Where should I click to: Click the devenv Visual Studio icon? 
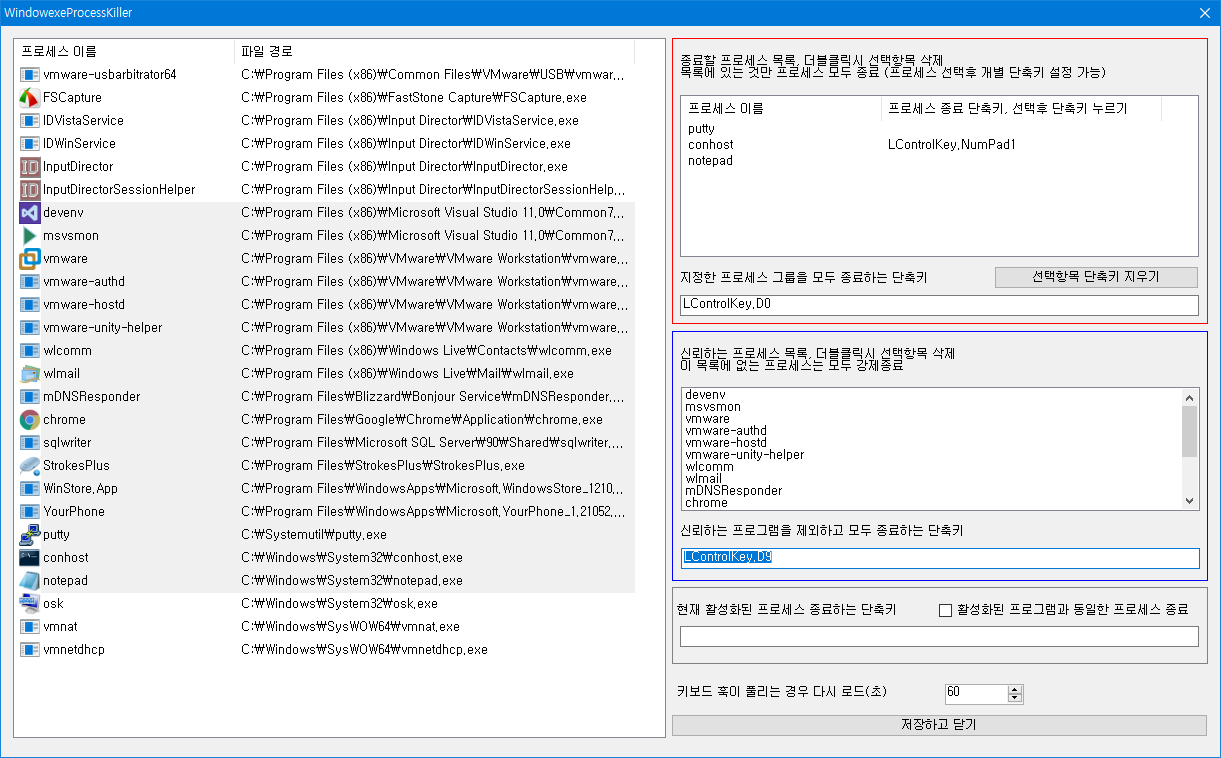[29, 213]
